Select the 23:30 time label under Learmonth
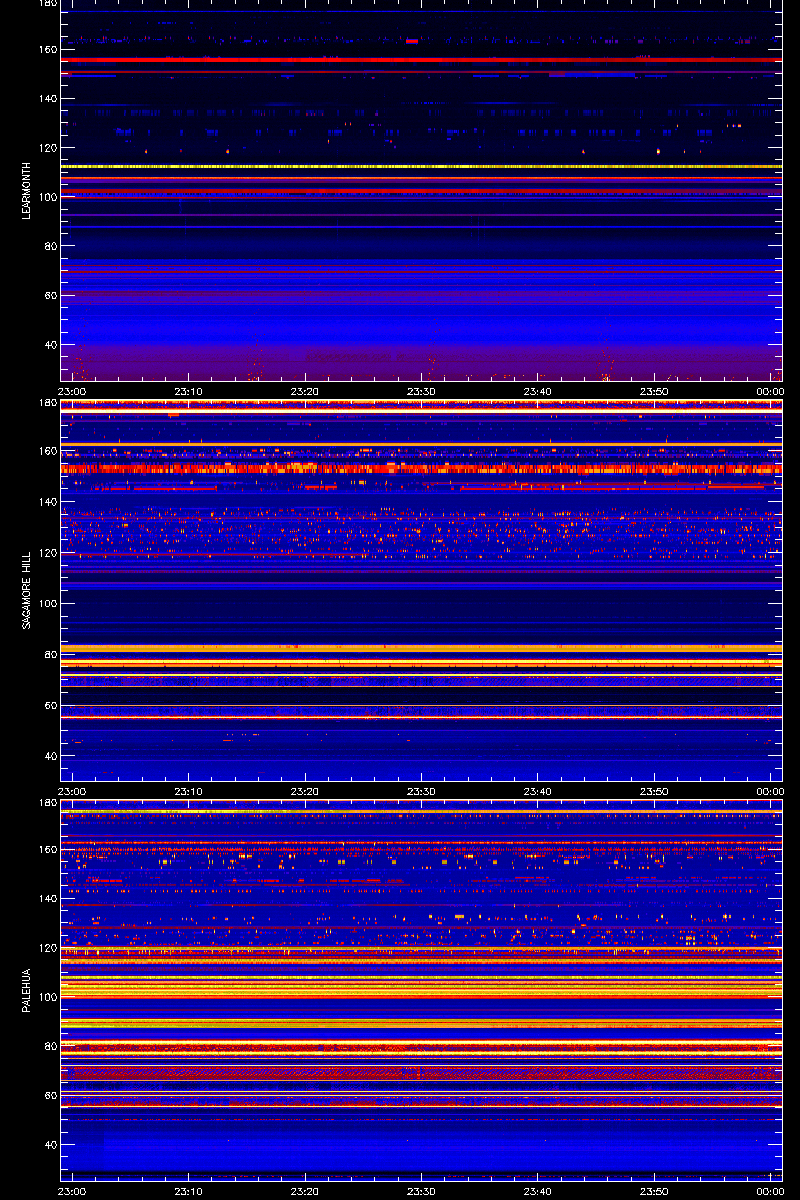 pos(421,391)
